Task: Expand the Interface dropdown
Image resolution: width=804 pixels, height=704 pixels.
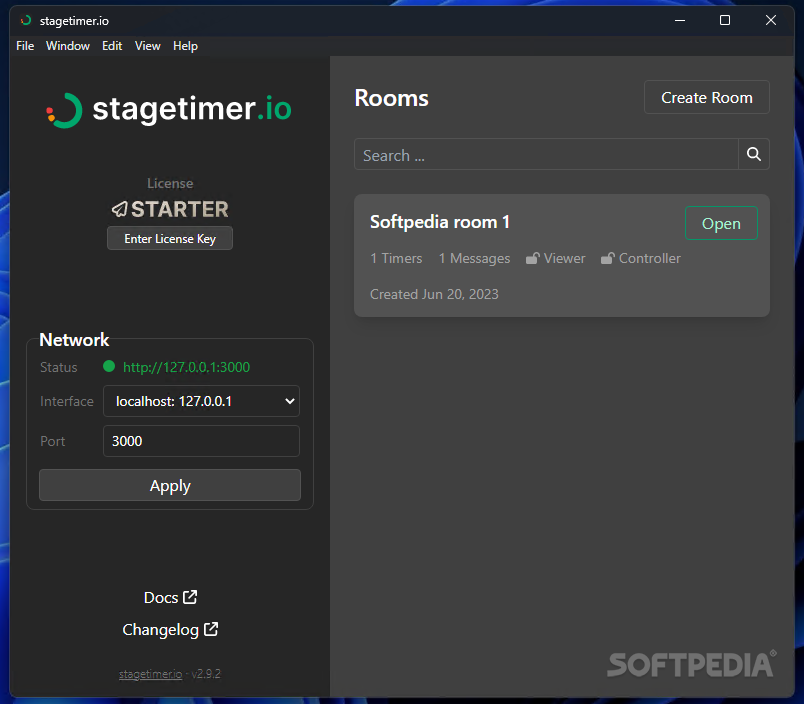Action: pos(201,401)
